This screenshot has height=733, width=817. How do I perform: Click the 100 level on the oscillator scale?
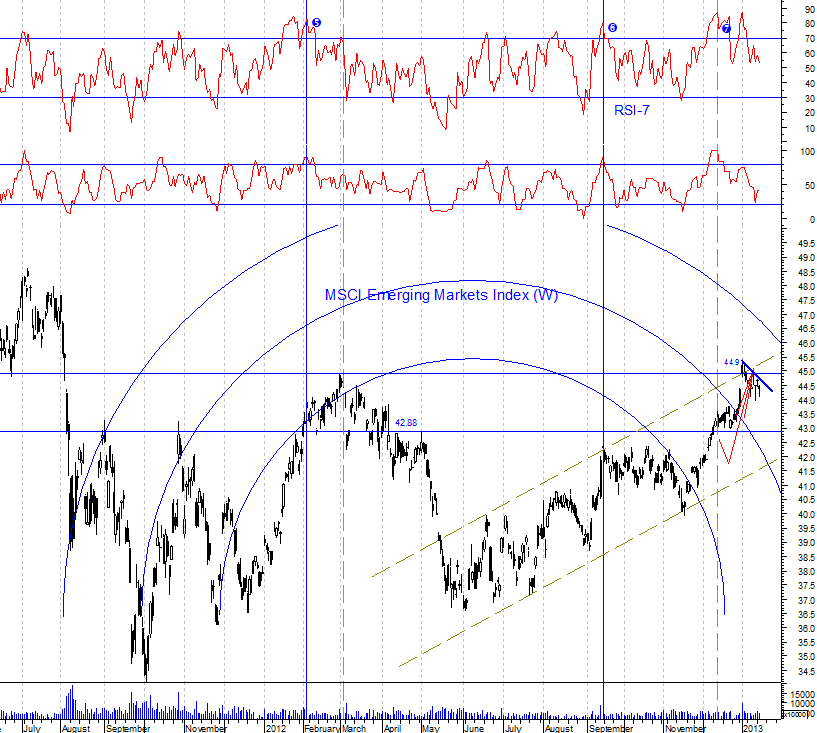point(808,152)
